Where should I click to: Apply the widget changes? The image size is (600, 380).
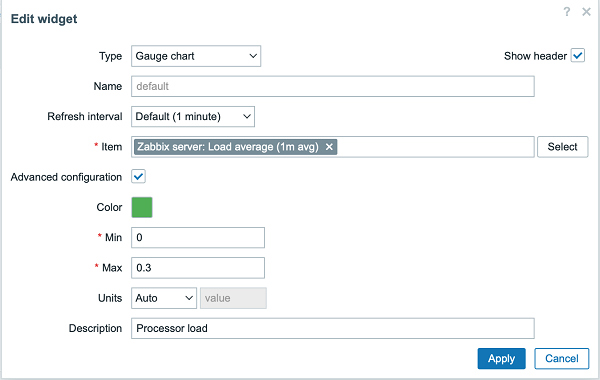(501, 359)
